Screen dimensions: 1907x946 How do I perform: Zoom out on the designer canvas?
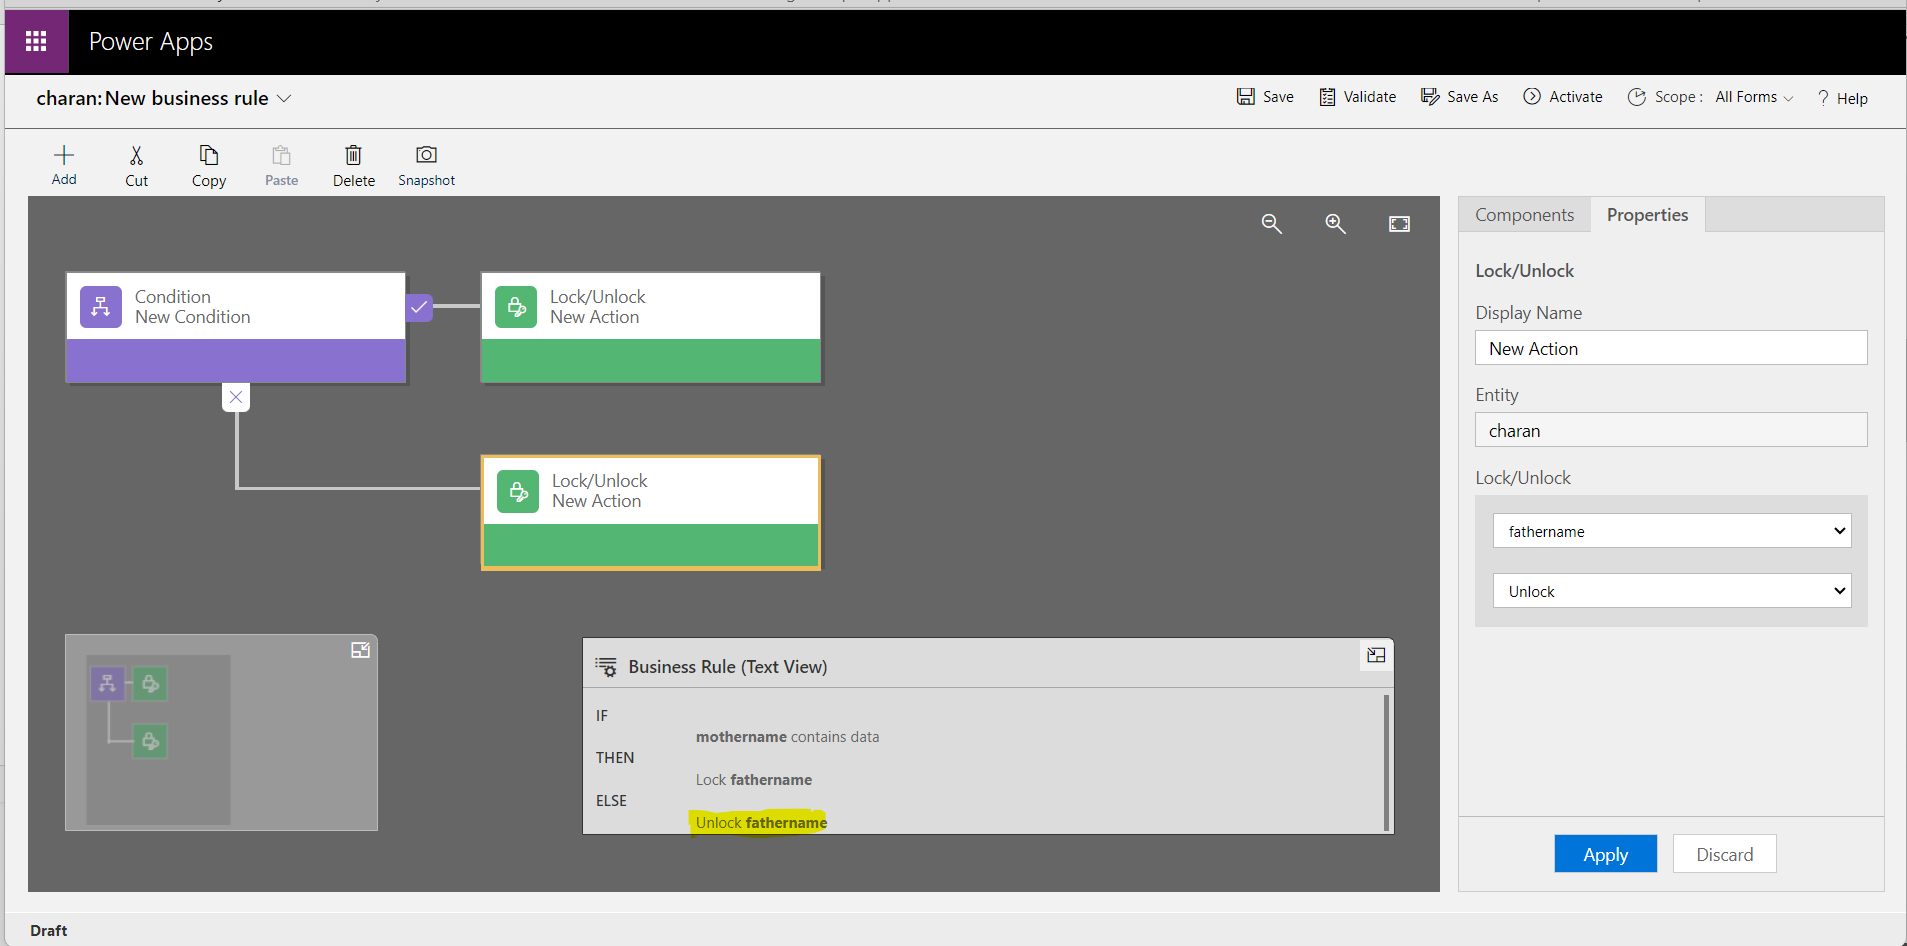pos(1271,224)
